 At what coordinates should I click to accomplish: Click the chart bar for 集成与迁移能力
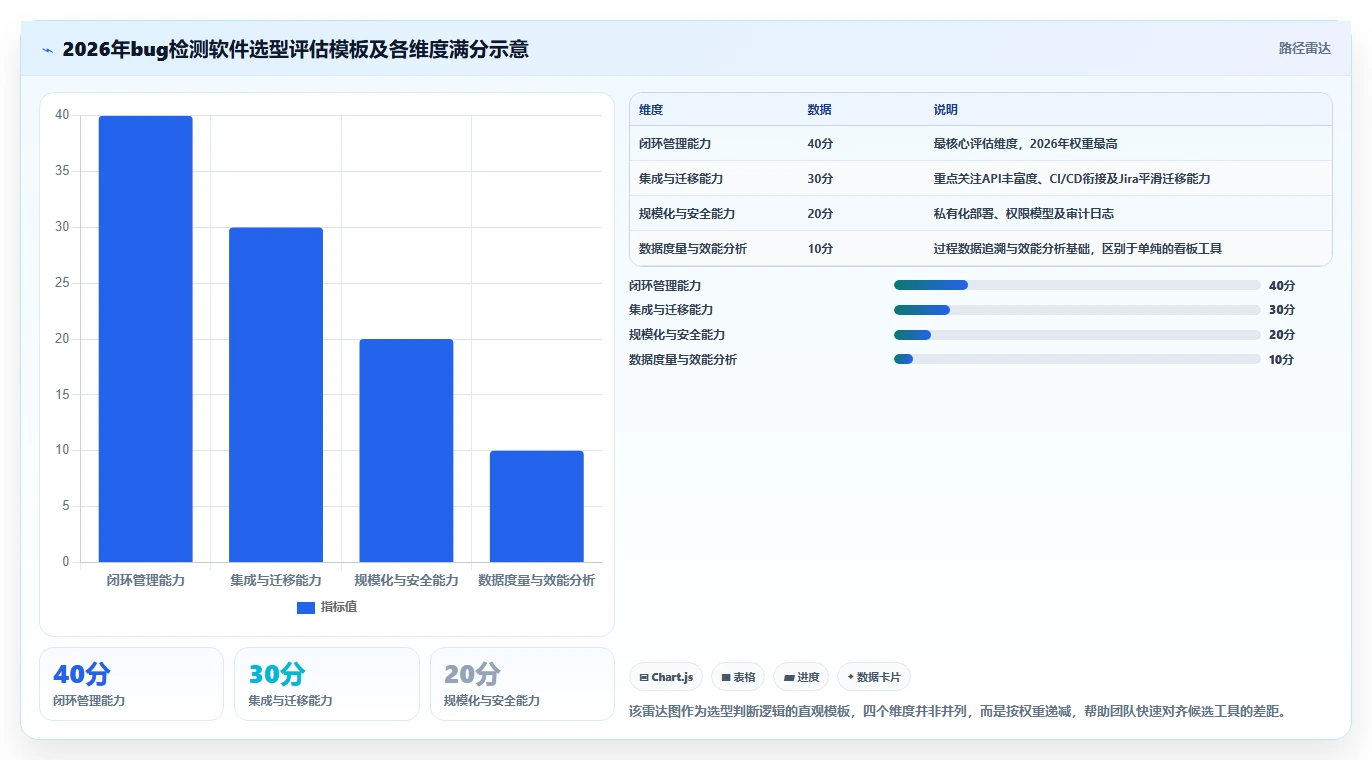tap(276, 395)
